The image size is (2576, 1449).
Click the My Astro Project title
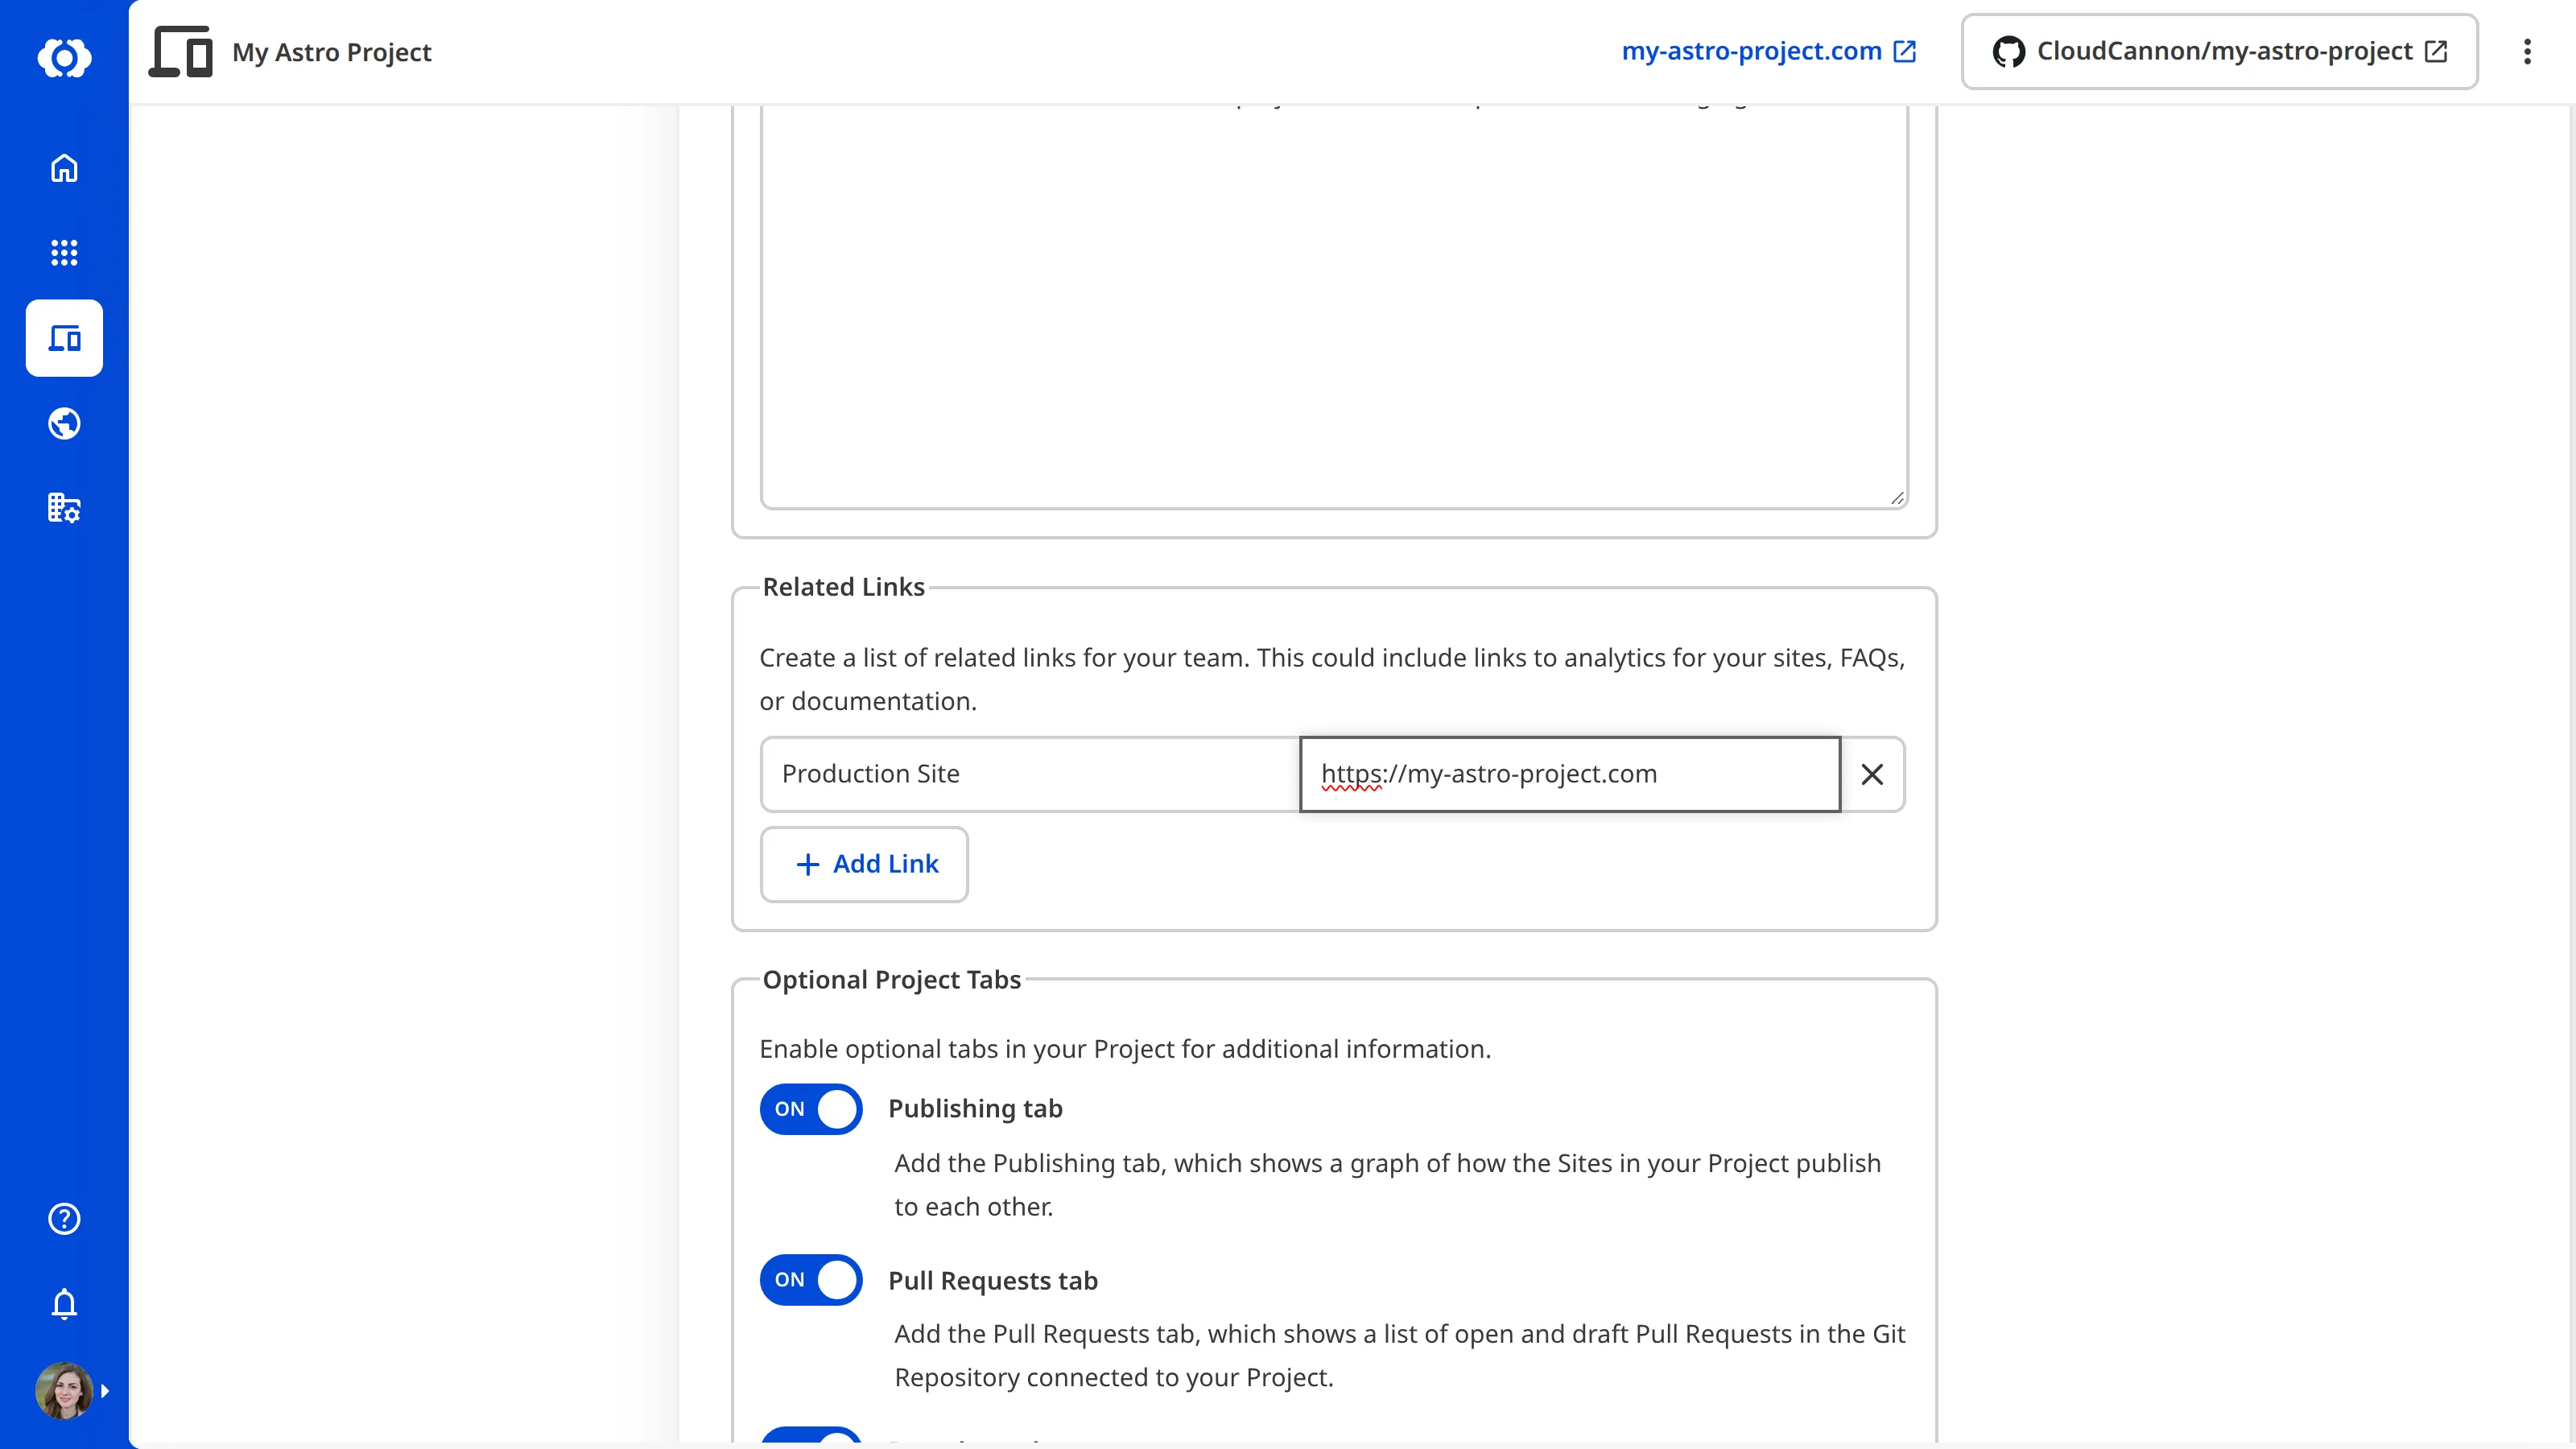(332, 52)
